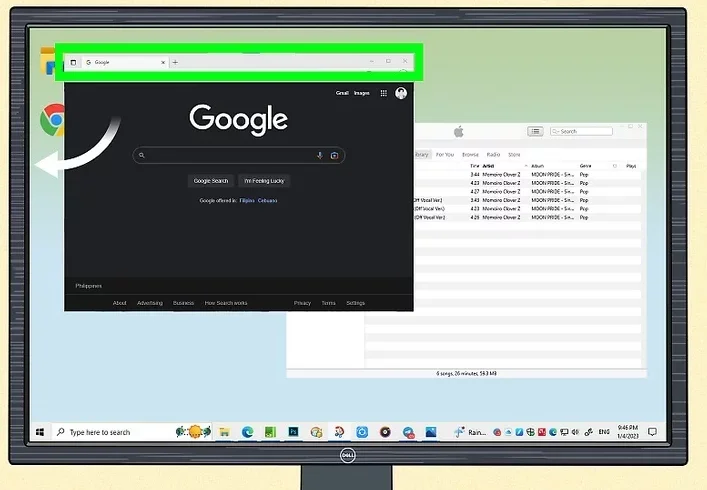Select the Library tab in iTunes
Screen dimensions: 707x490
pyautogui.click(x=422, y=155)
